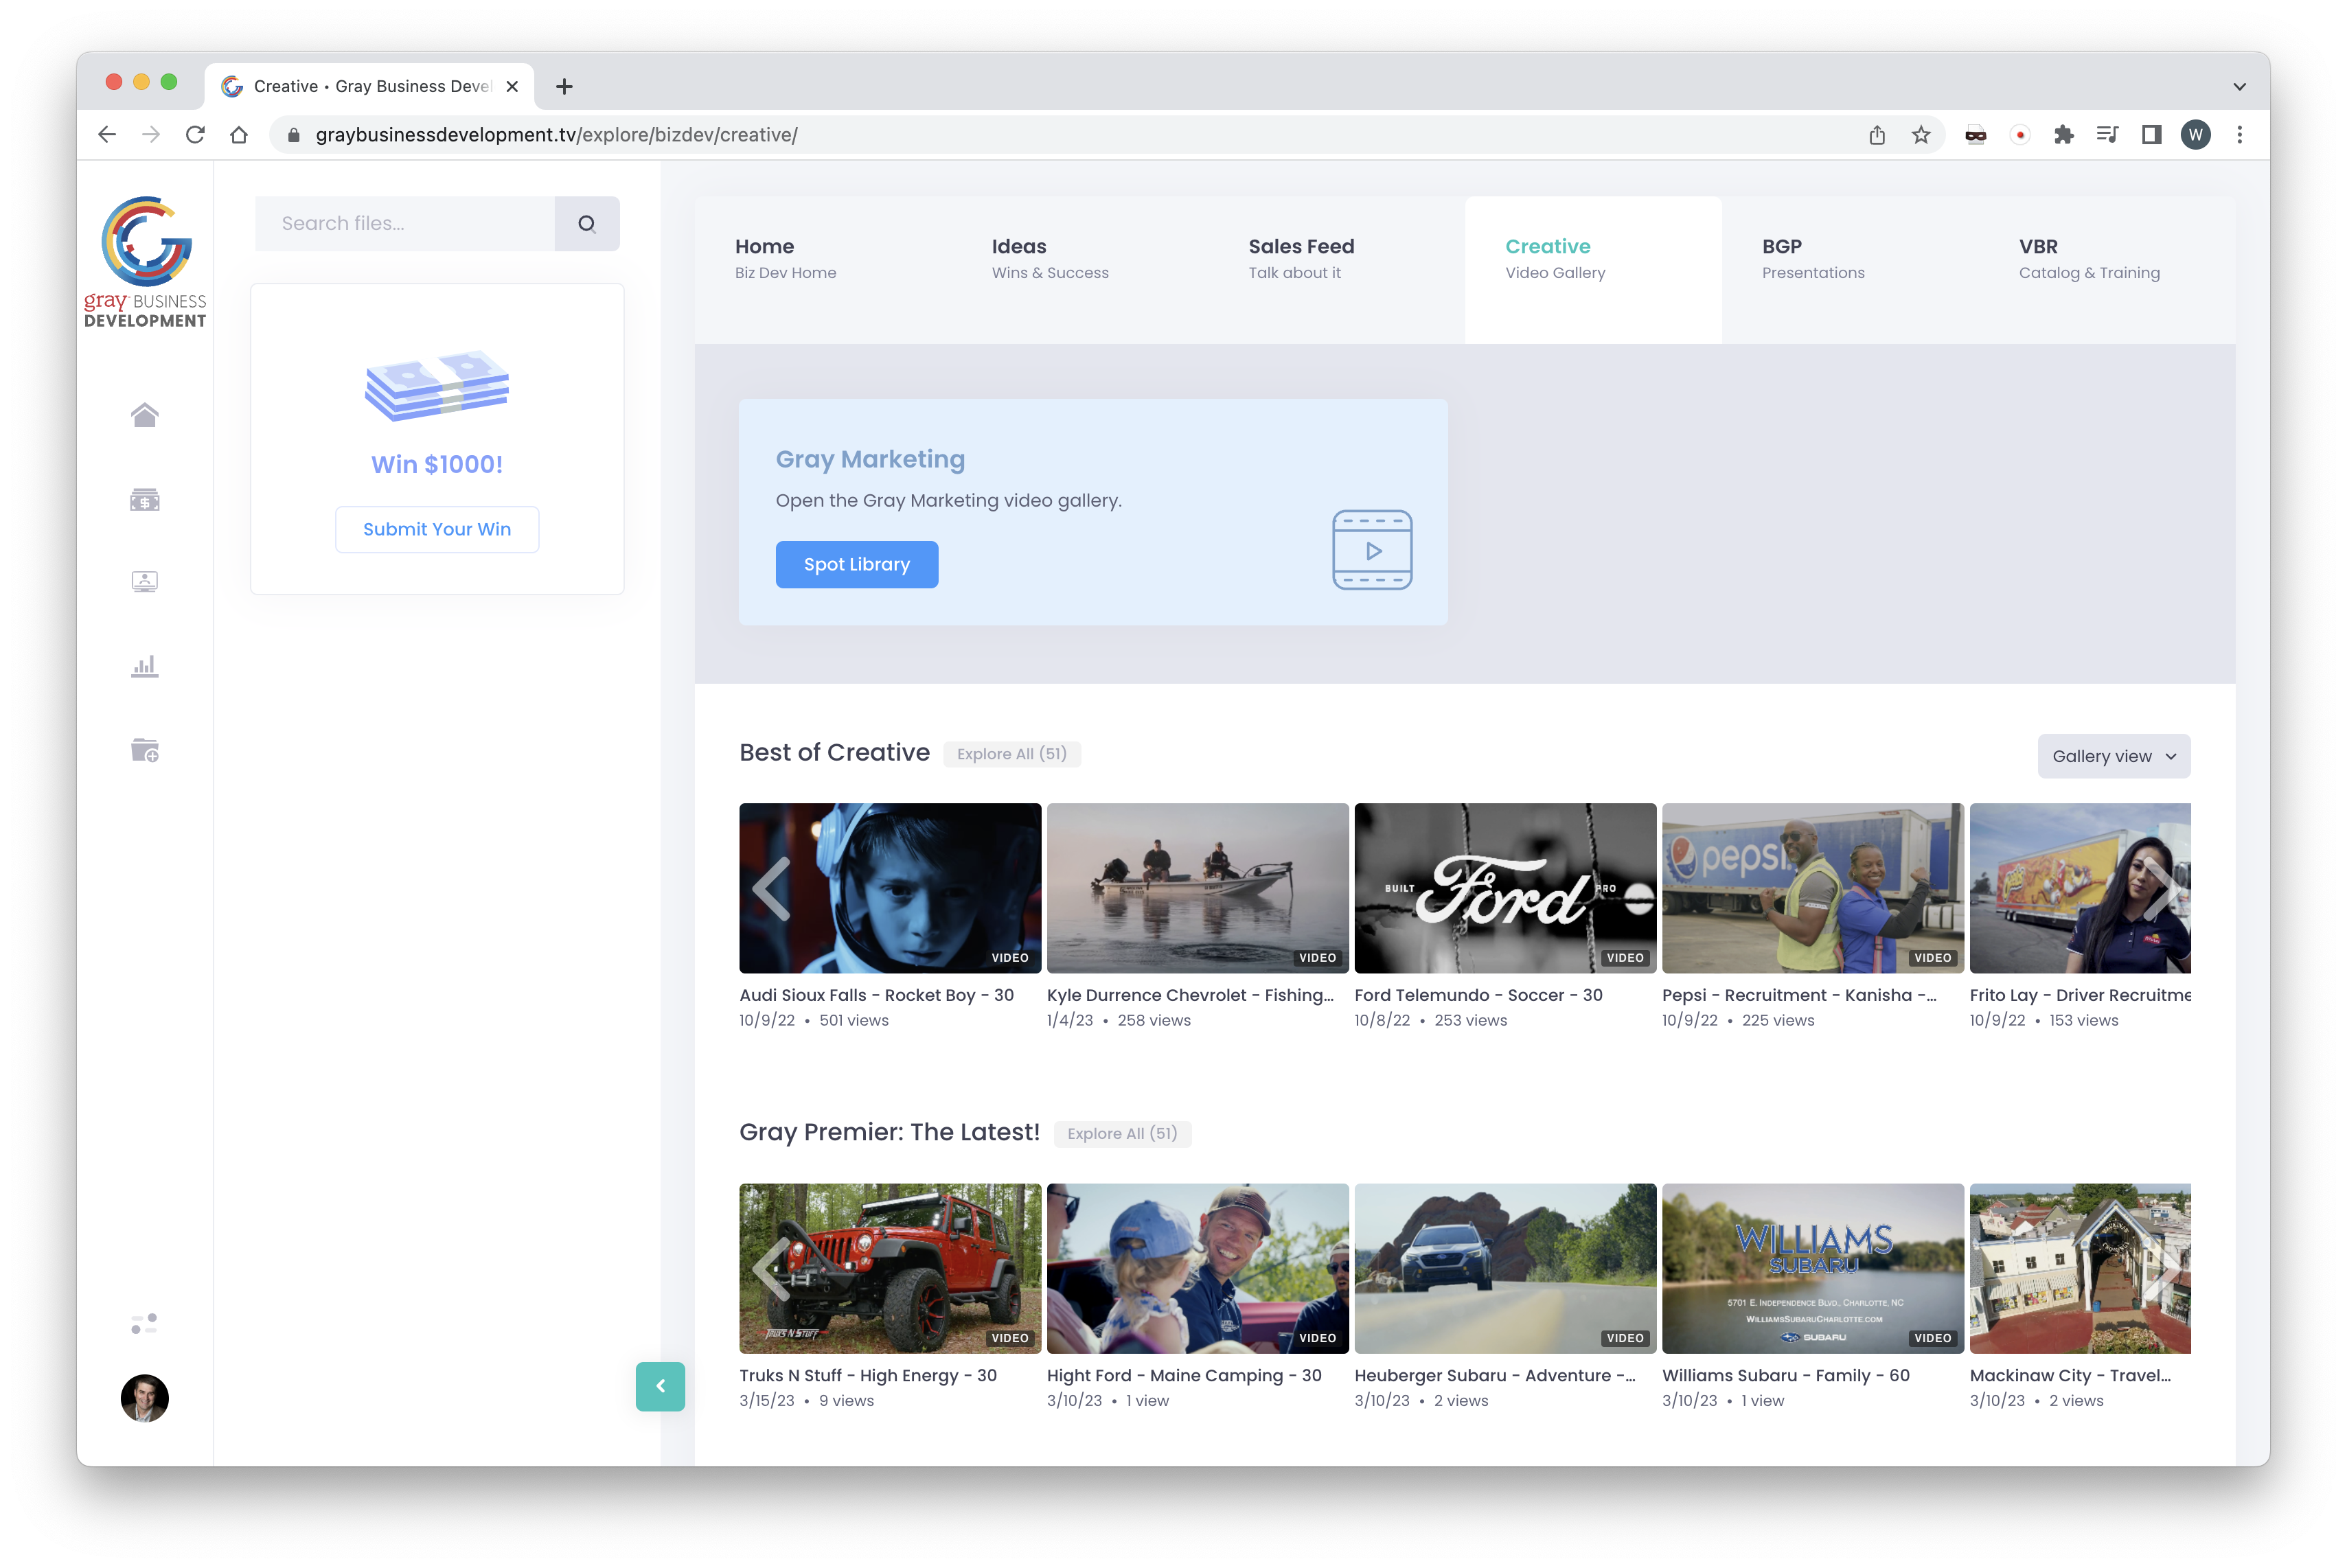The height and width of the screenshot is (1568, 2347).
Task: Show next Gray Premier videos
Action: click(2162, 1269)
